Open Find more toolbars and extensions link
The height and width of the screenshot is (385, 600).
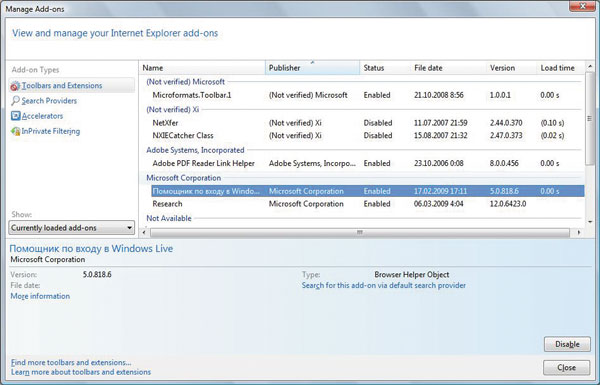tap(71, 362)
